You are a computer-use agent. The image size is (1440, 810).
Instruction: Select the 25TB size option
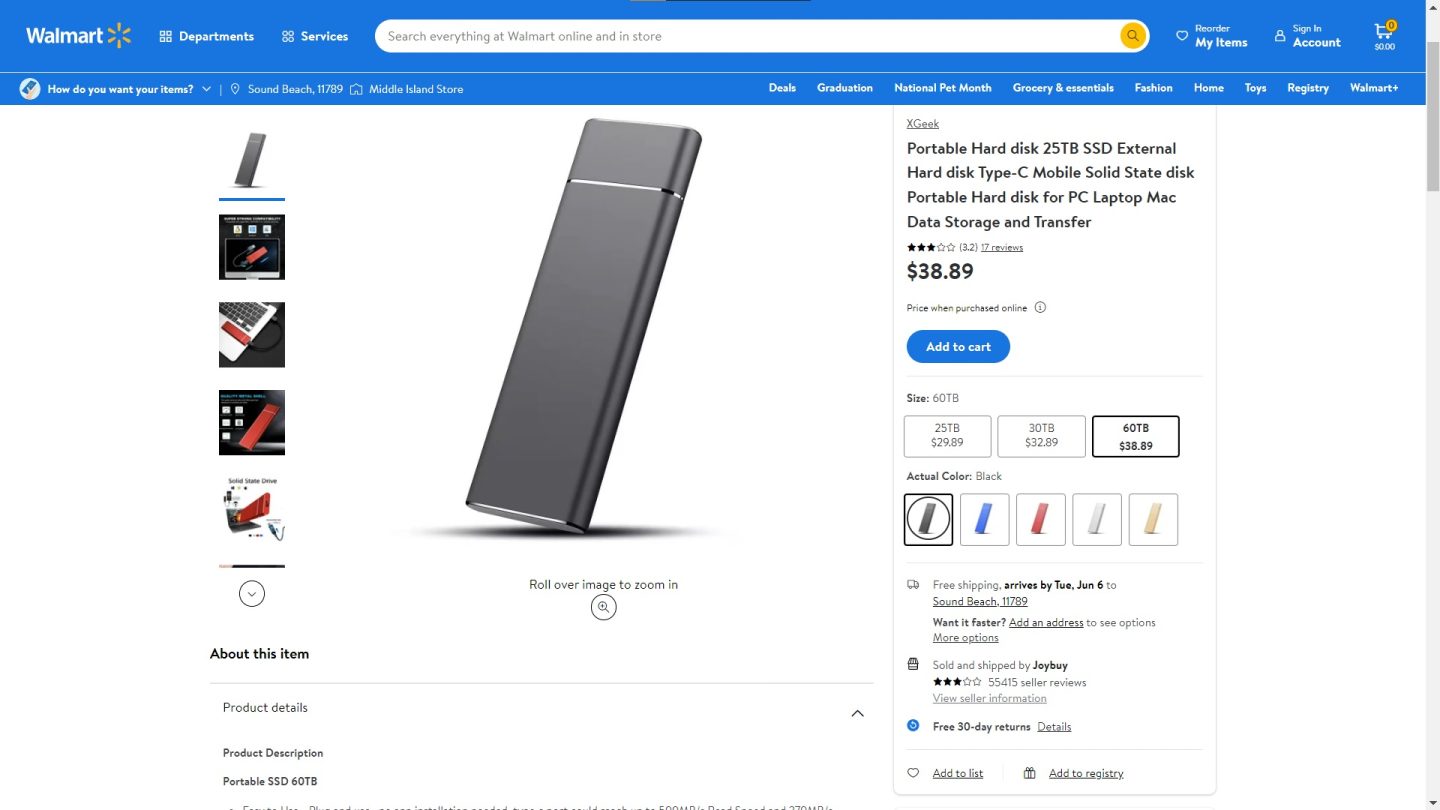pos(947,436)
